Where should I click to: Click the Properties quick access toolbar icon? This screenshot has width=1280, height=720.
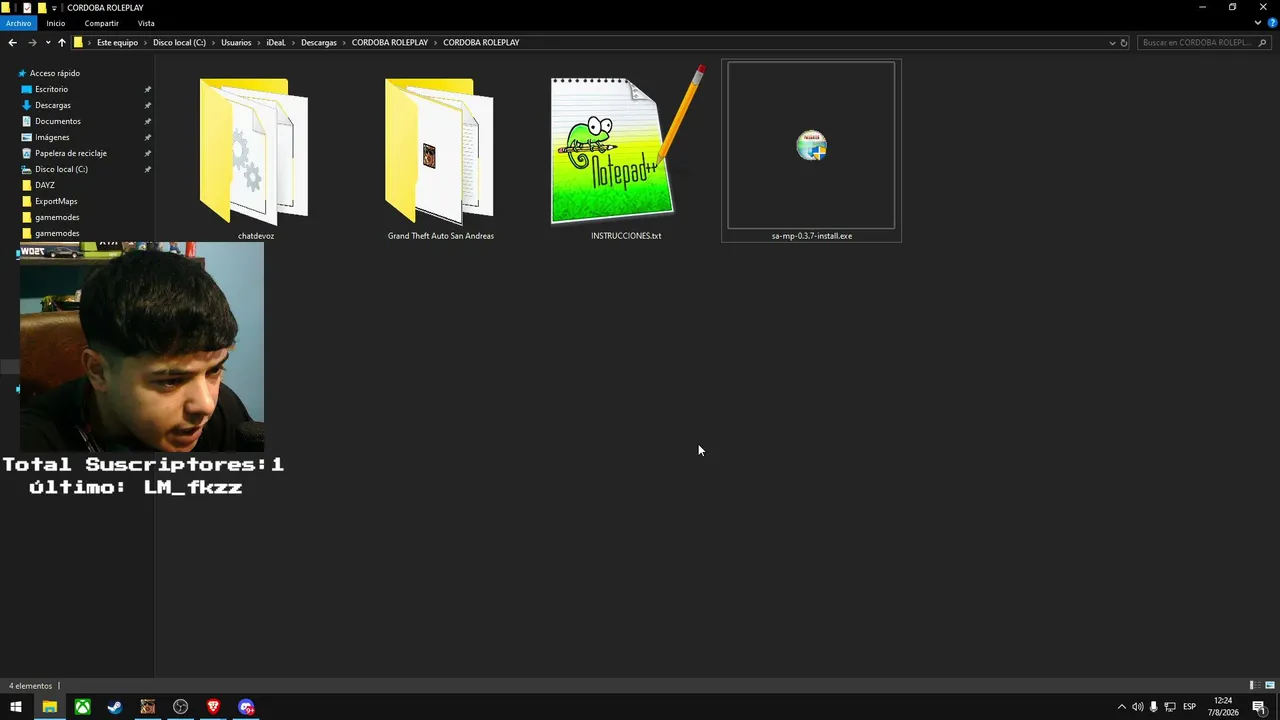(x=27, y=8)
